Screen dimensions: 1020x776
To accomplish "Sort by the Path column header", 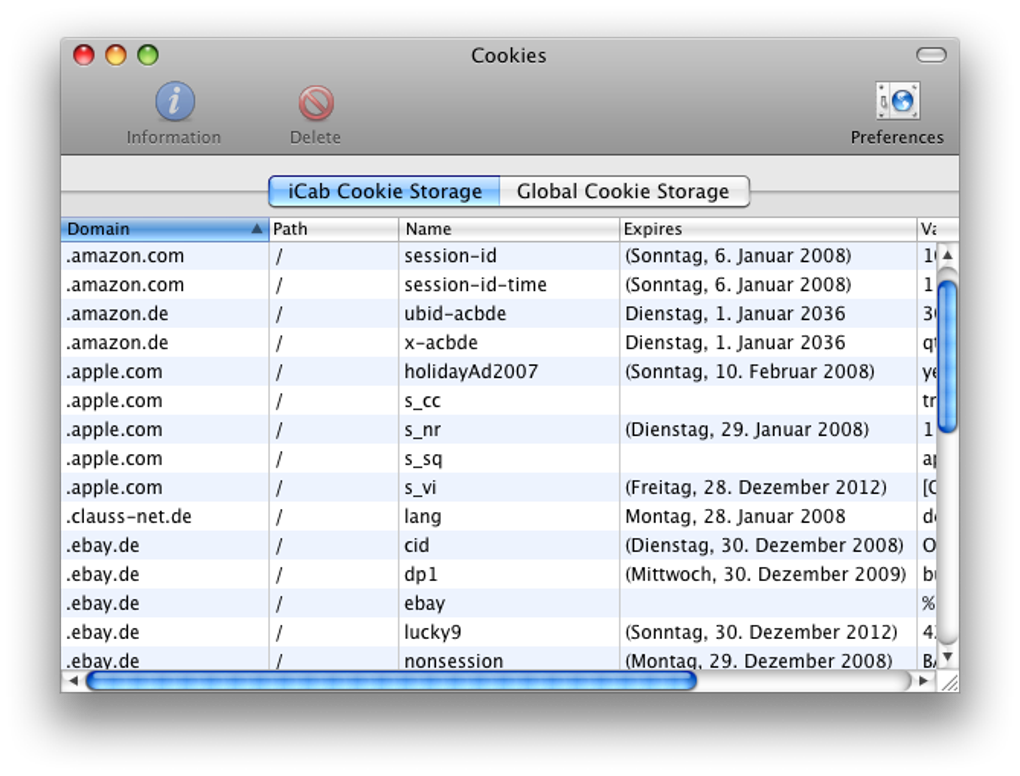I will [x=334, y=229].
